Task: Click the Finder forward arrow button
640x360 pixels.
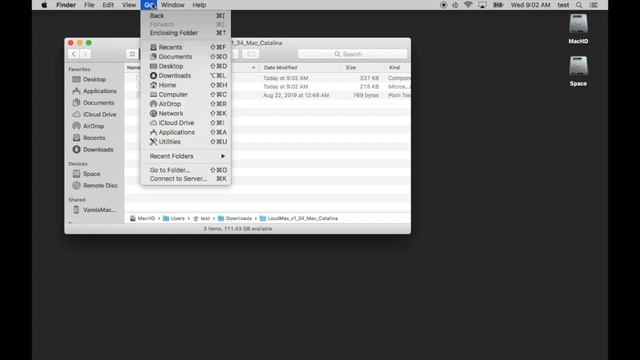Action: (84, 54)
